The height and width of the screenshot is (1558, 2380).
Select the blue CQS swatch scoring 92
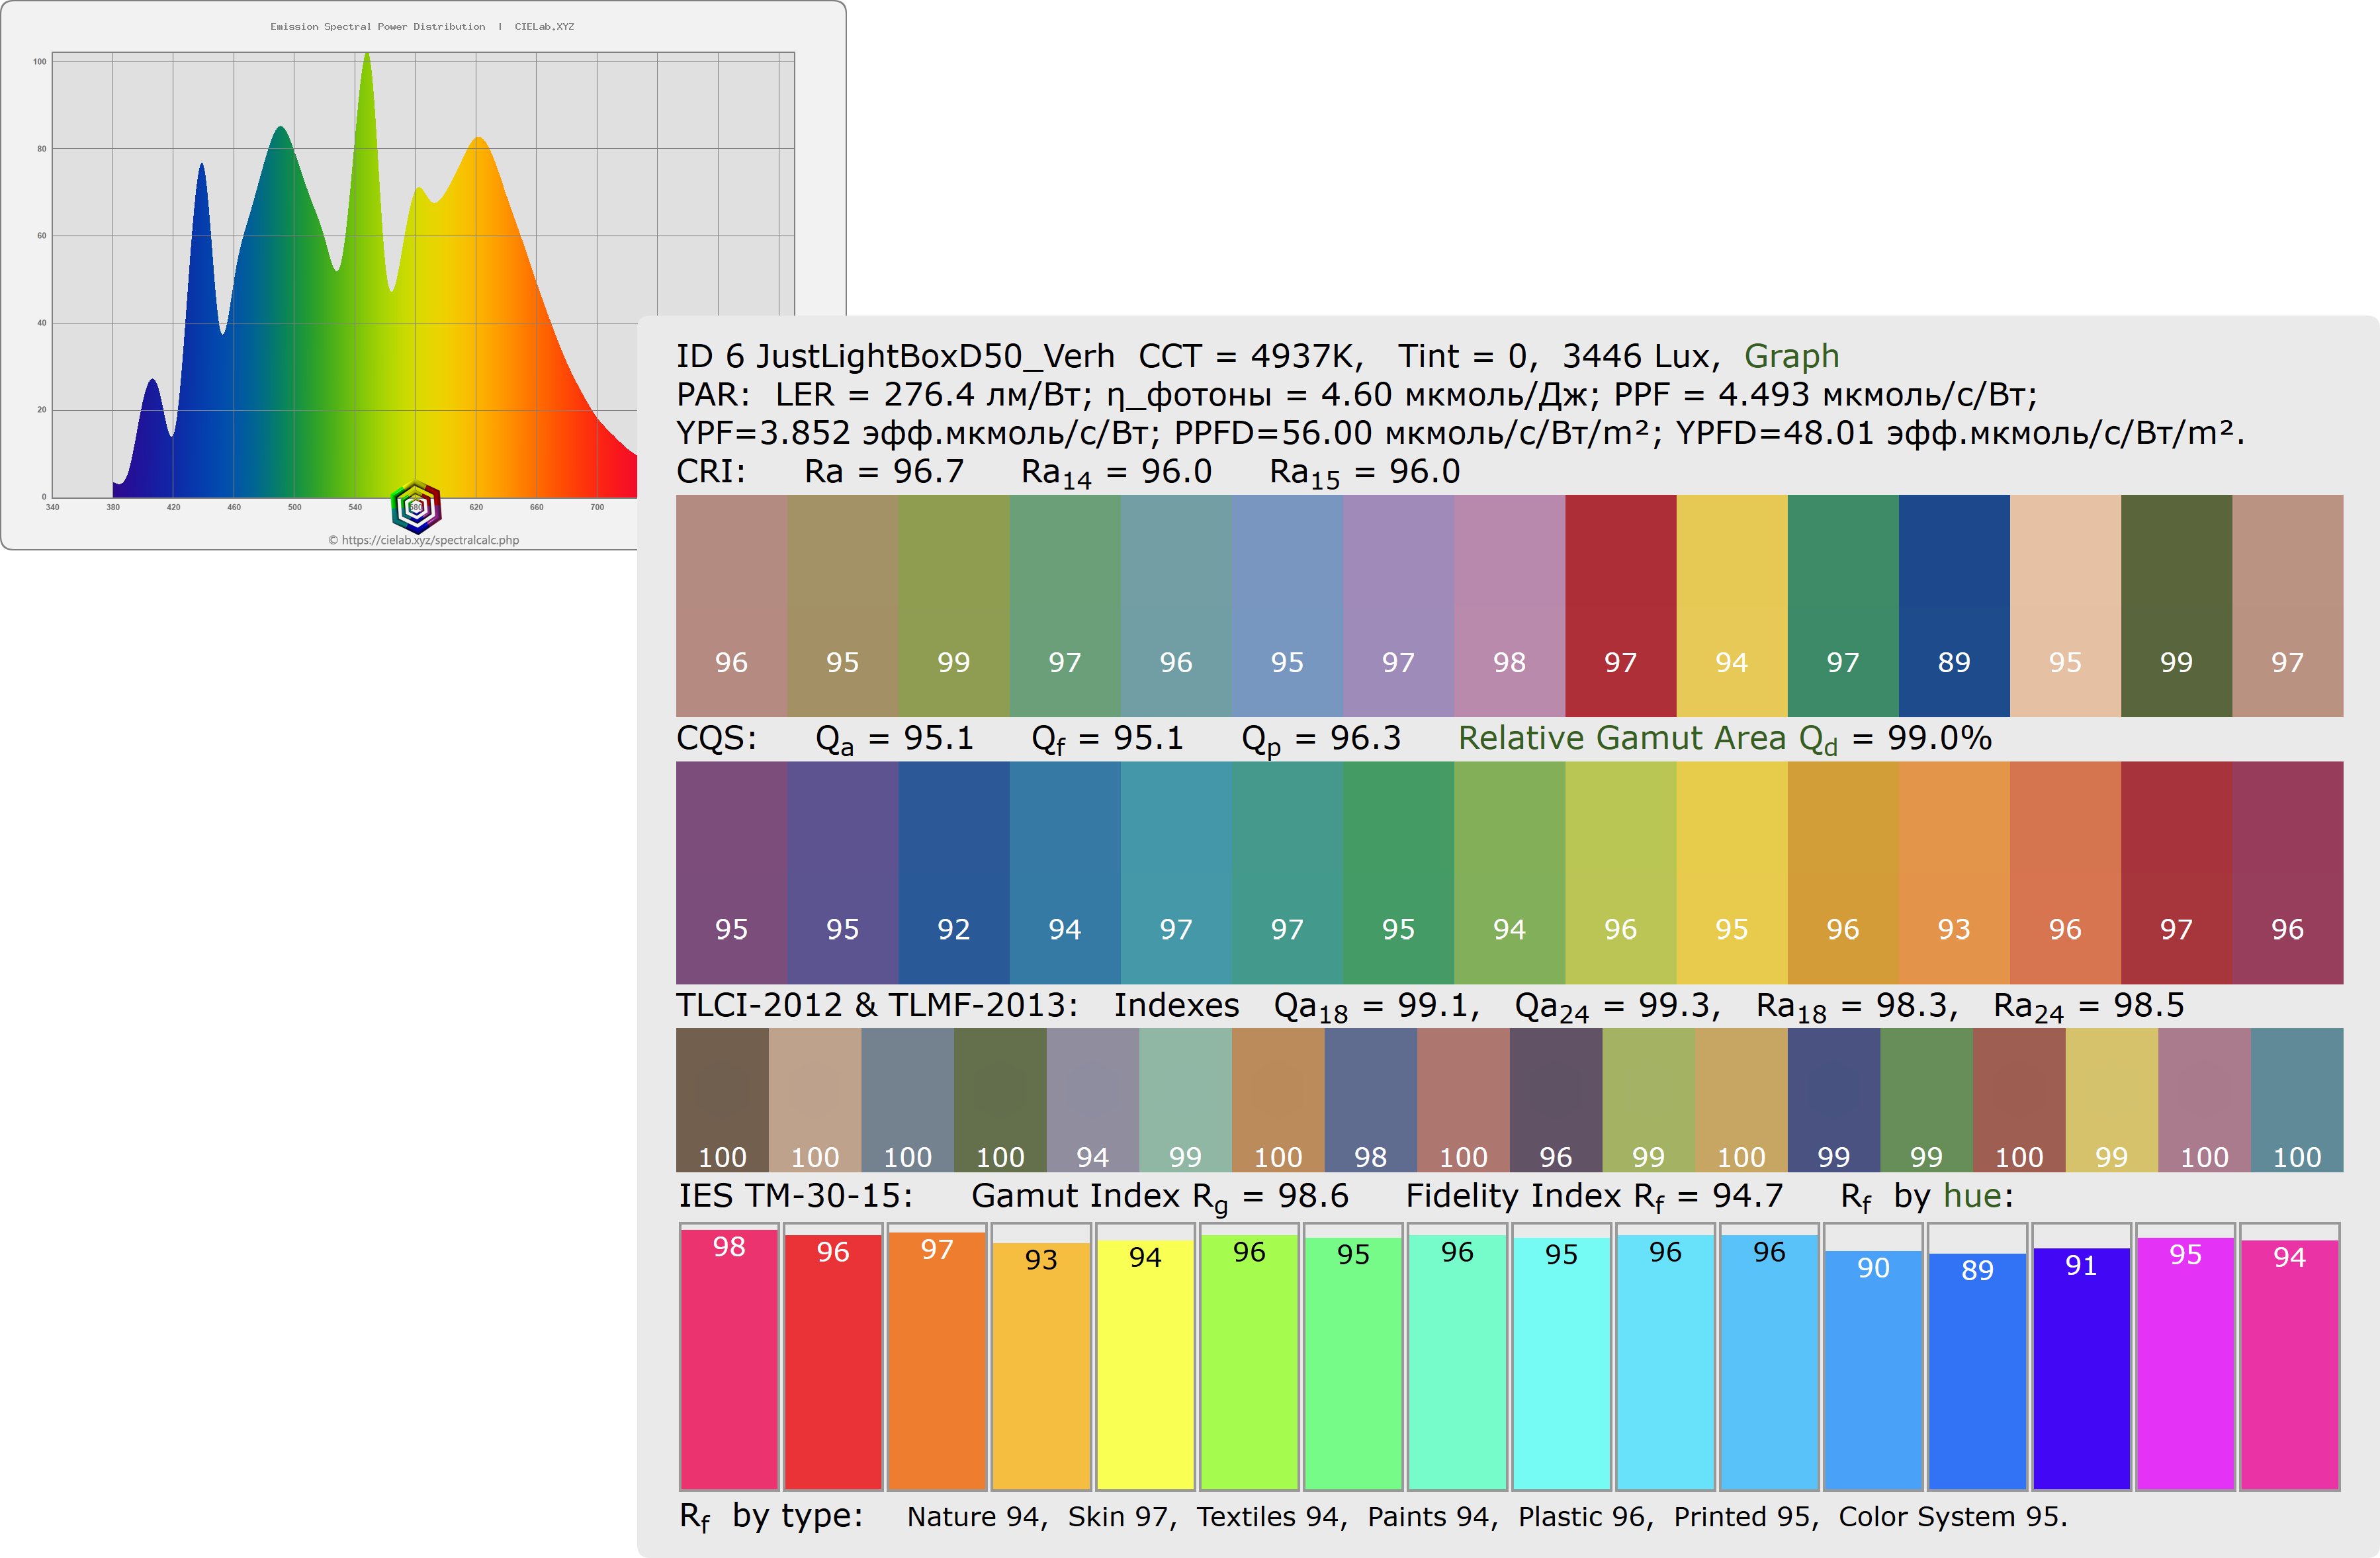[953, 872]
